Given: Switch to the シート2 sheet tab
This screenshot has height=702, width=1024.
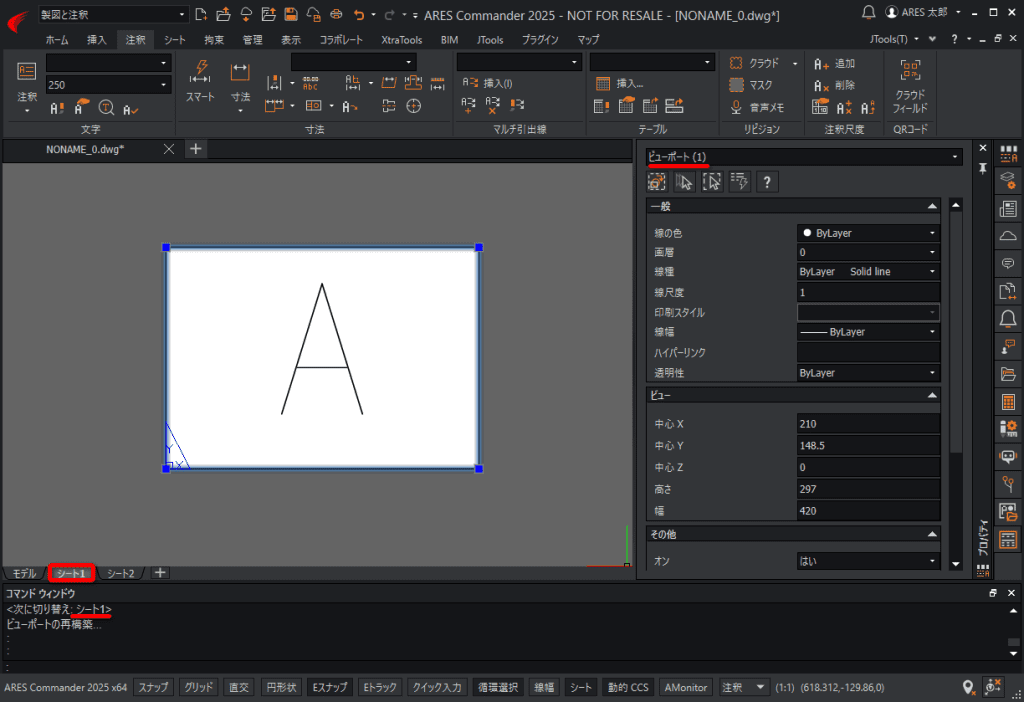Looking at the screenshot, I should pyautogui.click(x=121, y=573).
